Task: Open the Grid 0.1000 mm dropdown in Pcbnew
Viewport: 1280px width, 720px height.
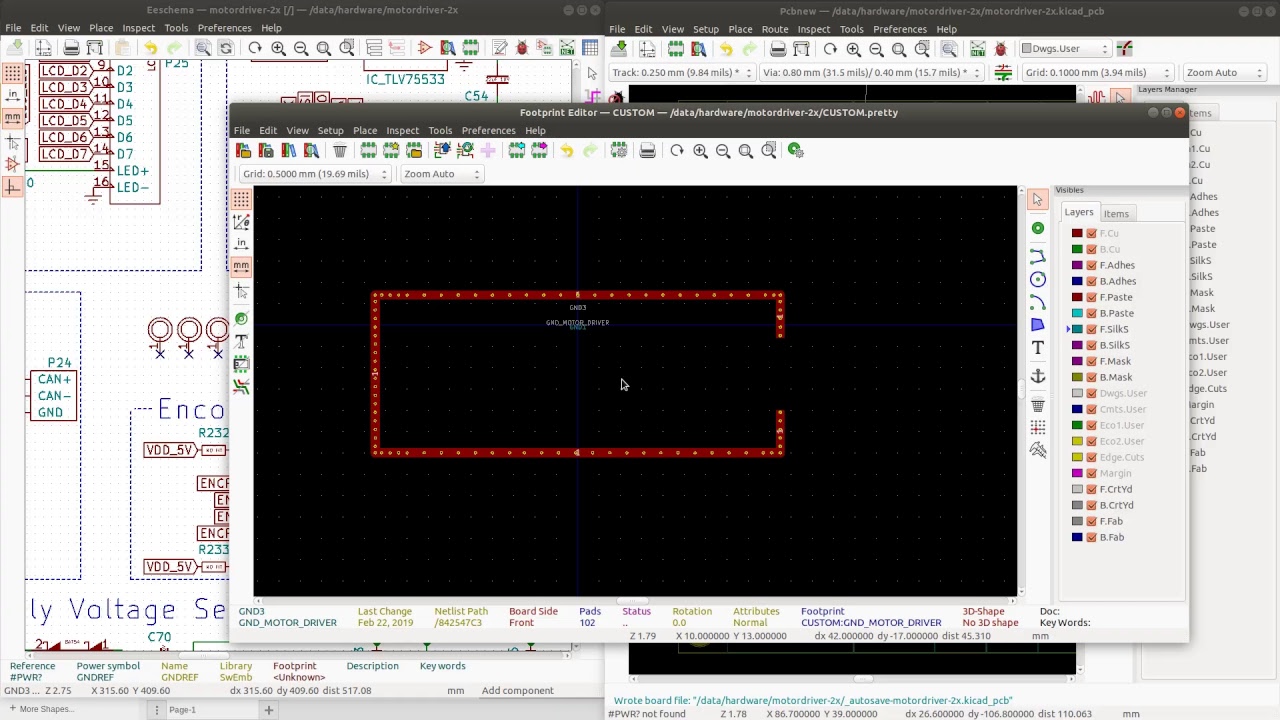Action: (1097, 72)
